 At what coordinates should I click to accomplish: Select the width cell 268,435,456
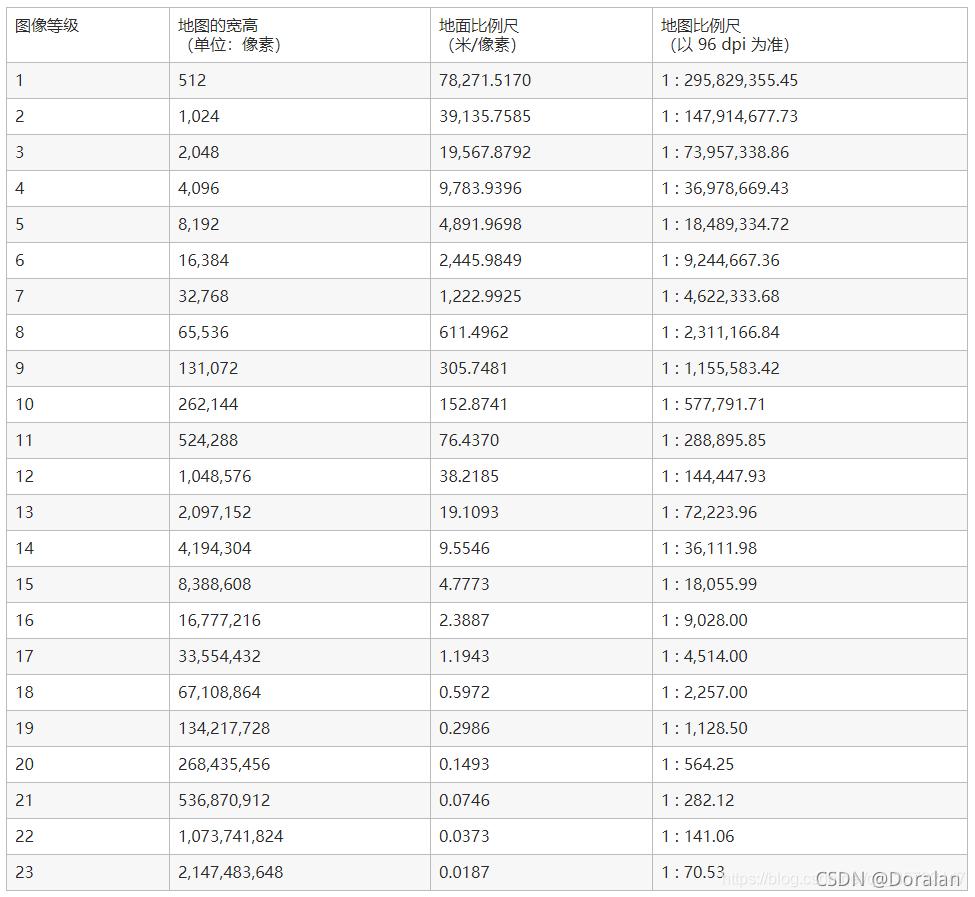(224, 764)
